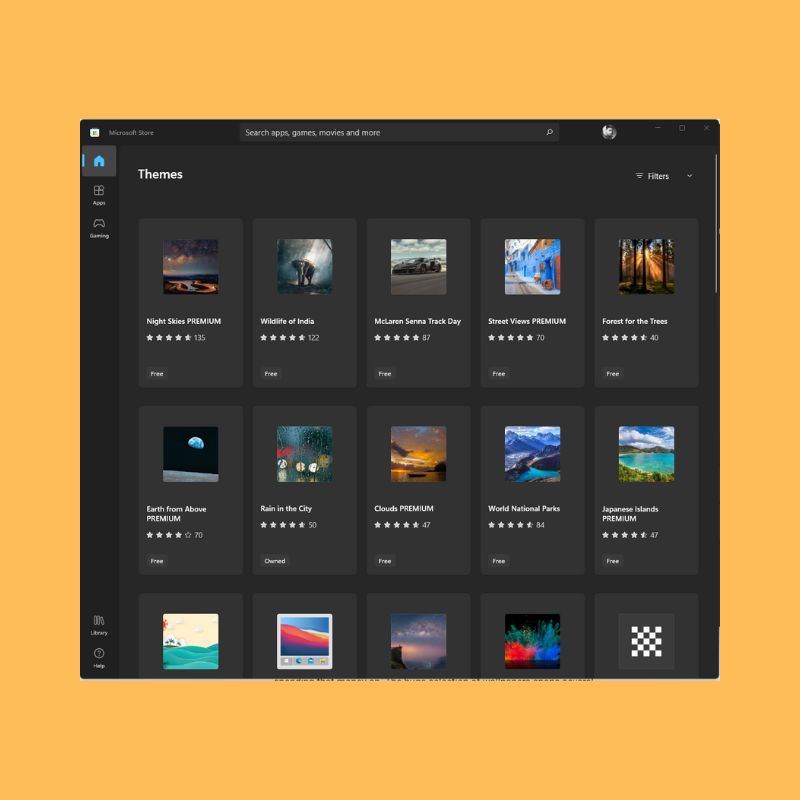This screenshot has width=800, height=800.
Task: Click the 135 rating on Night Skies
Action: coord(199,338)
